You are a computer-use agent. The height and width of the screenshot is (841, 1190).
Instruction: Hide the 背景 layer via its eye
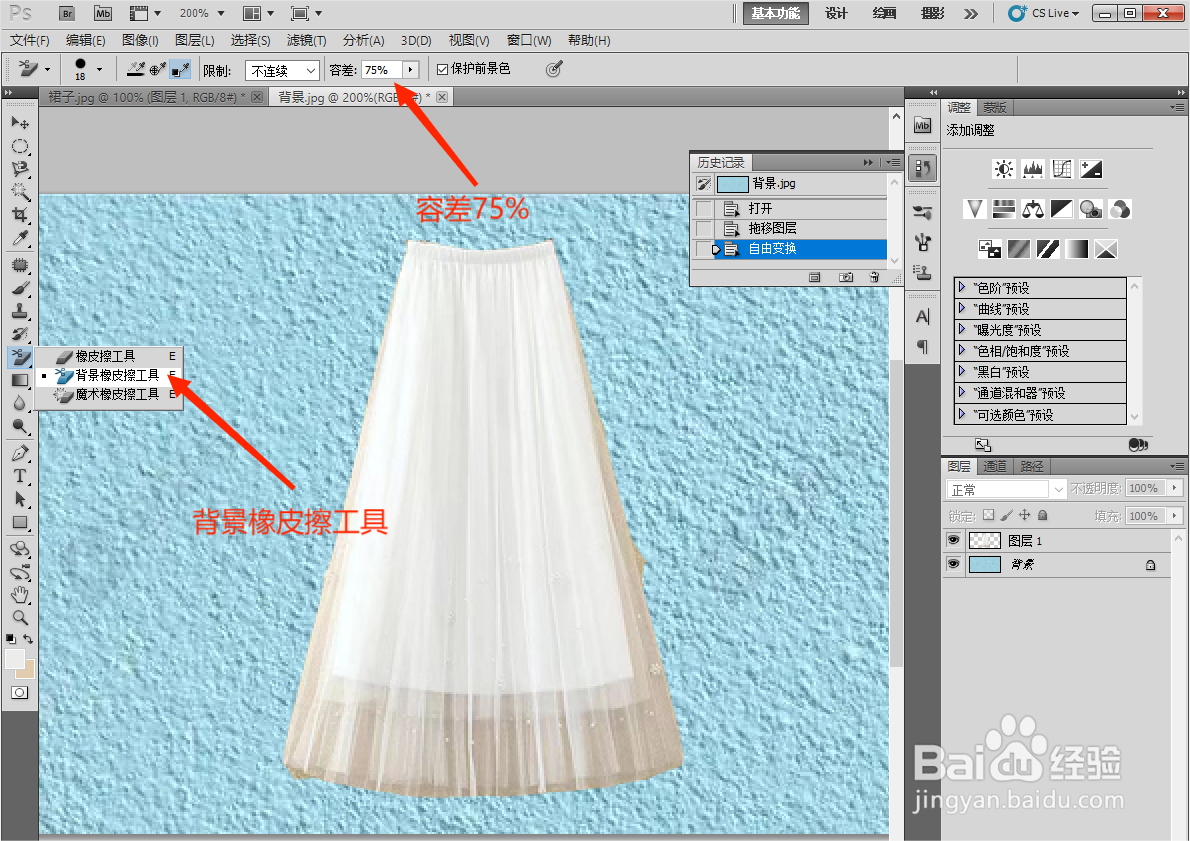coord(953,564)
